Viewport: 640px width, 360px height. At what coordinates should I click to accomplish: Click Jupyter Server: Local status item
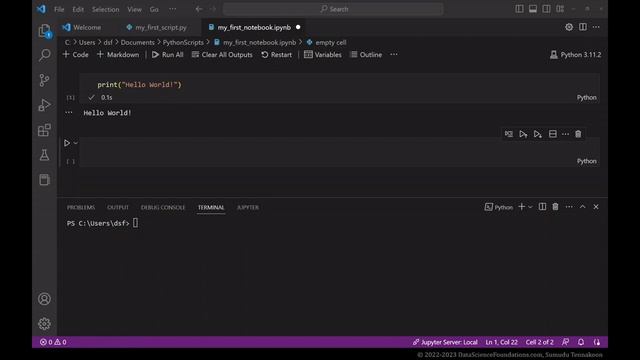click(445, 342)
